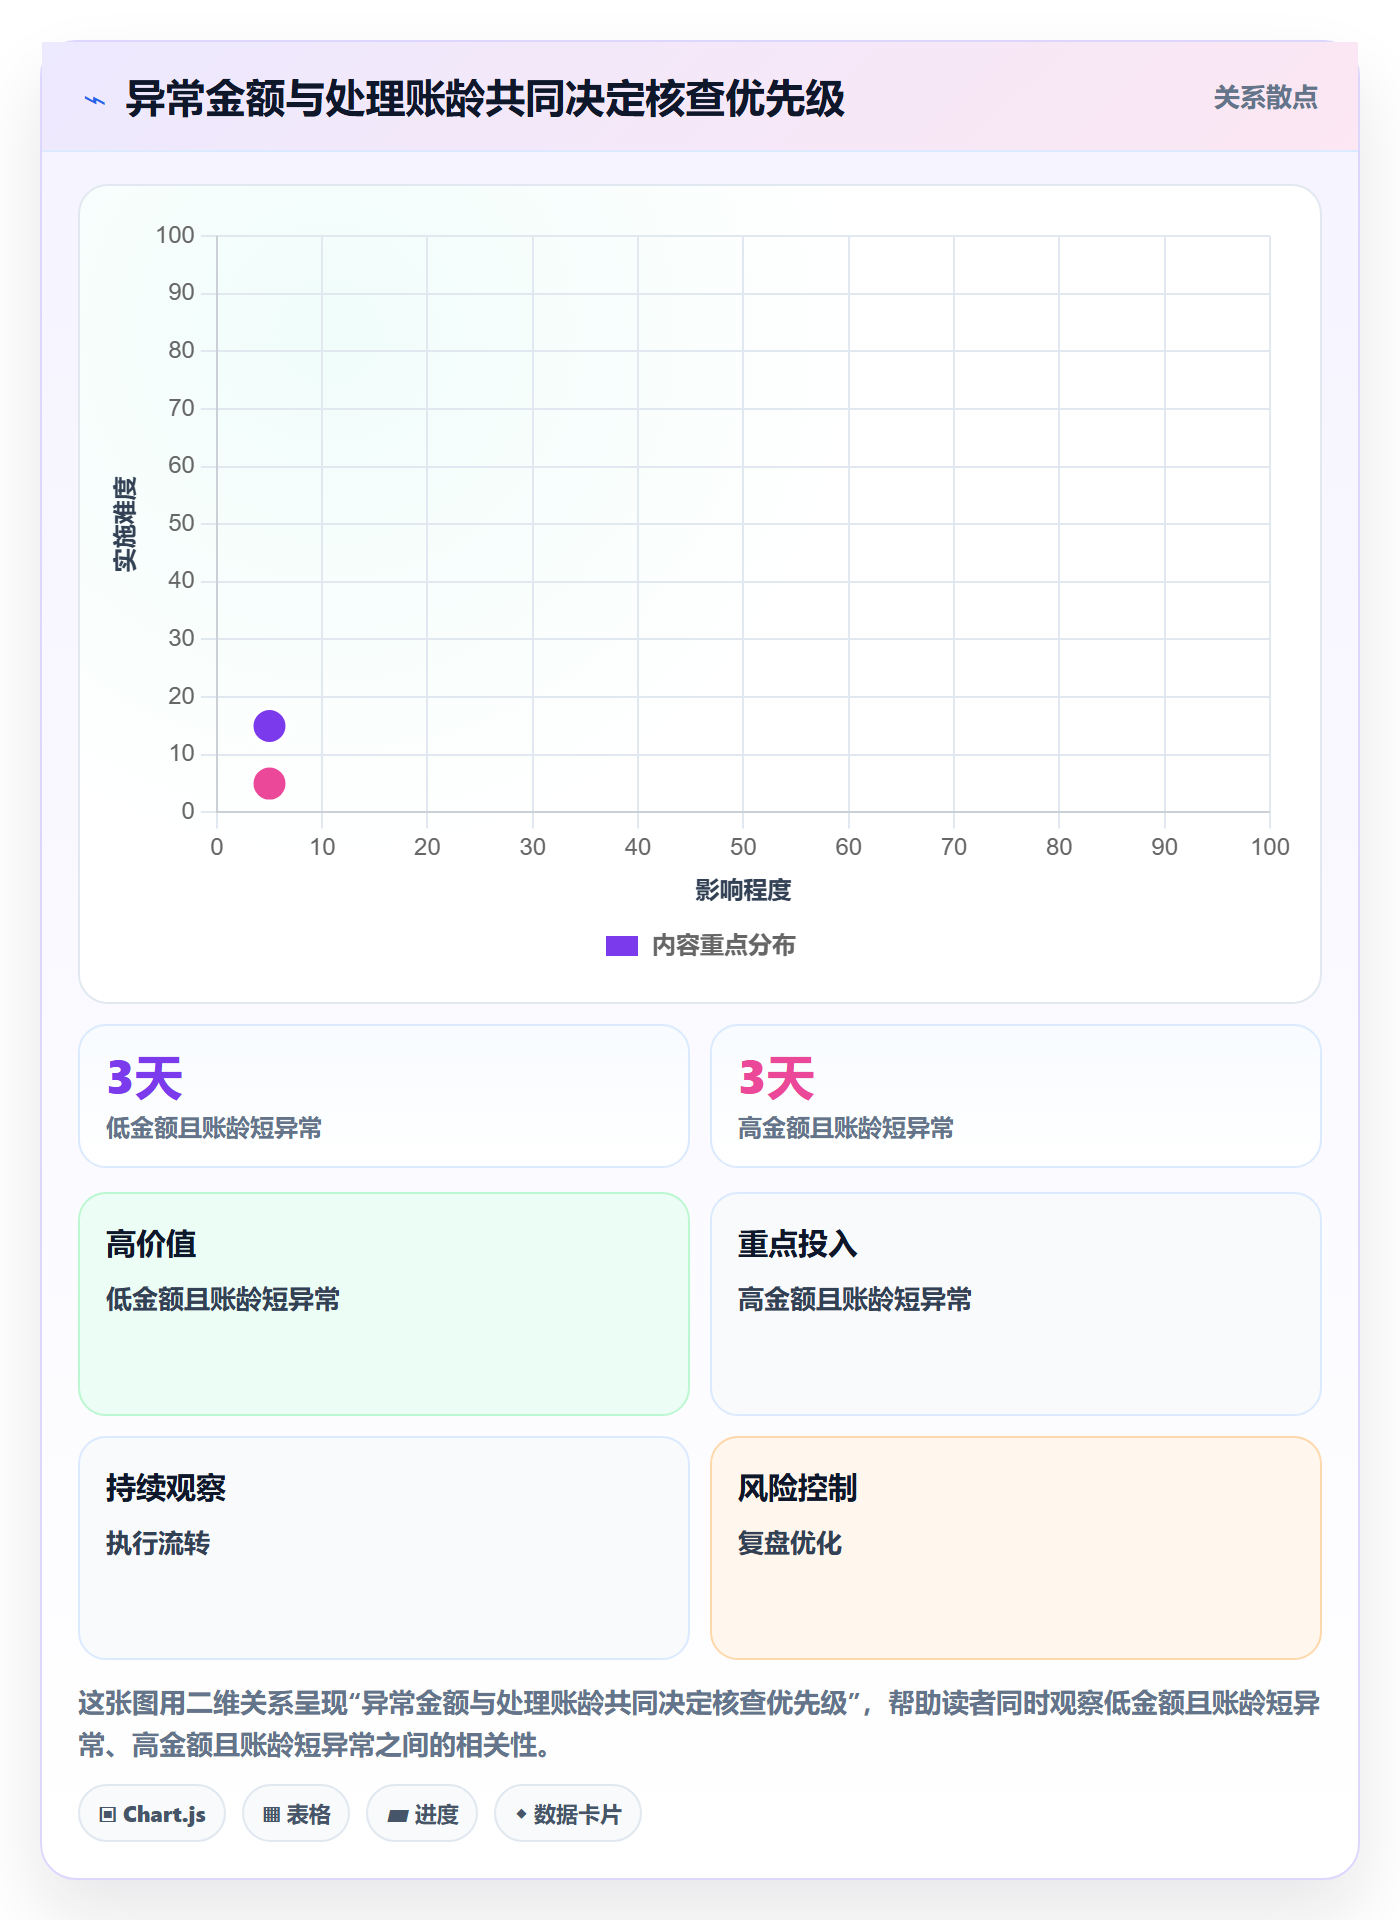This screenshot has width=1400, height=1920.
Task: Click the 表格 tag chip
Action: coord(296,1814)
